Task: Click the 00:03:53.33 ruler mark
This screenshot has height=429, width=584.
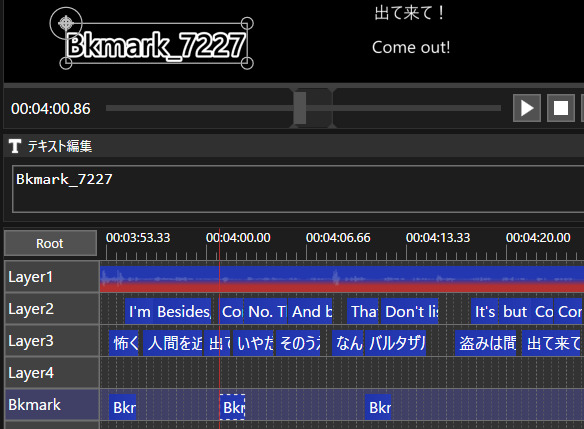Action: [x=138, y=238]
